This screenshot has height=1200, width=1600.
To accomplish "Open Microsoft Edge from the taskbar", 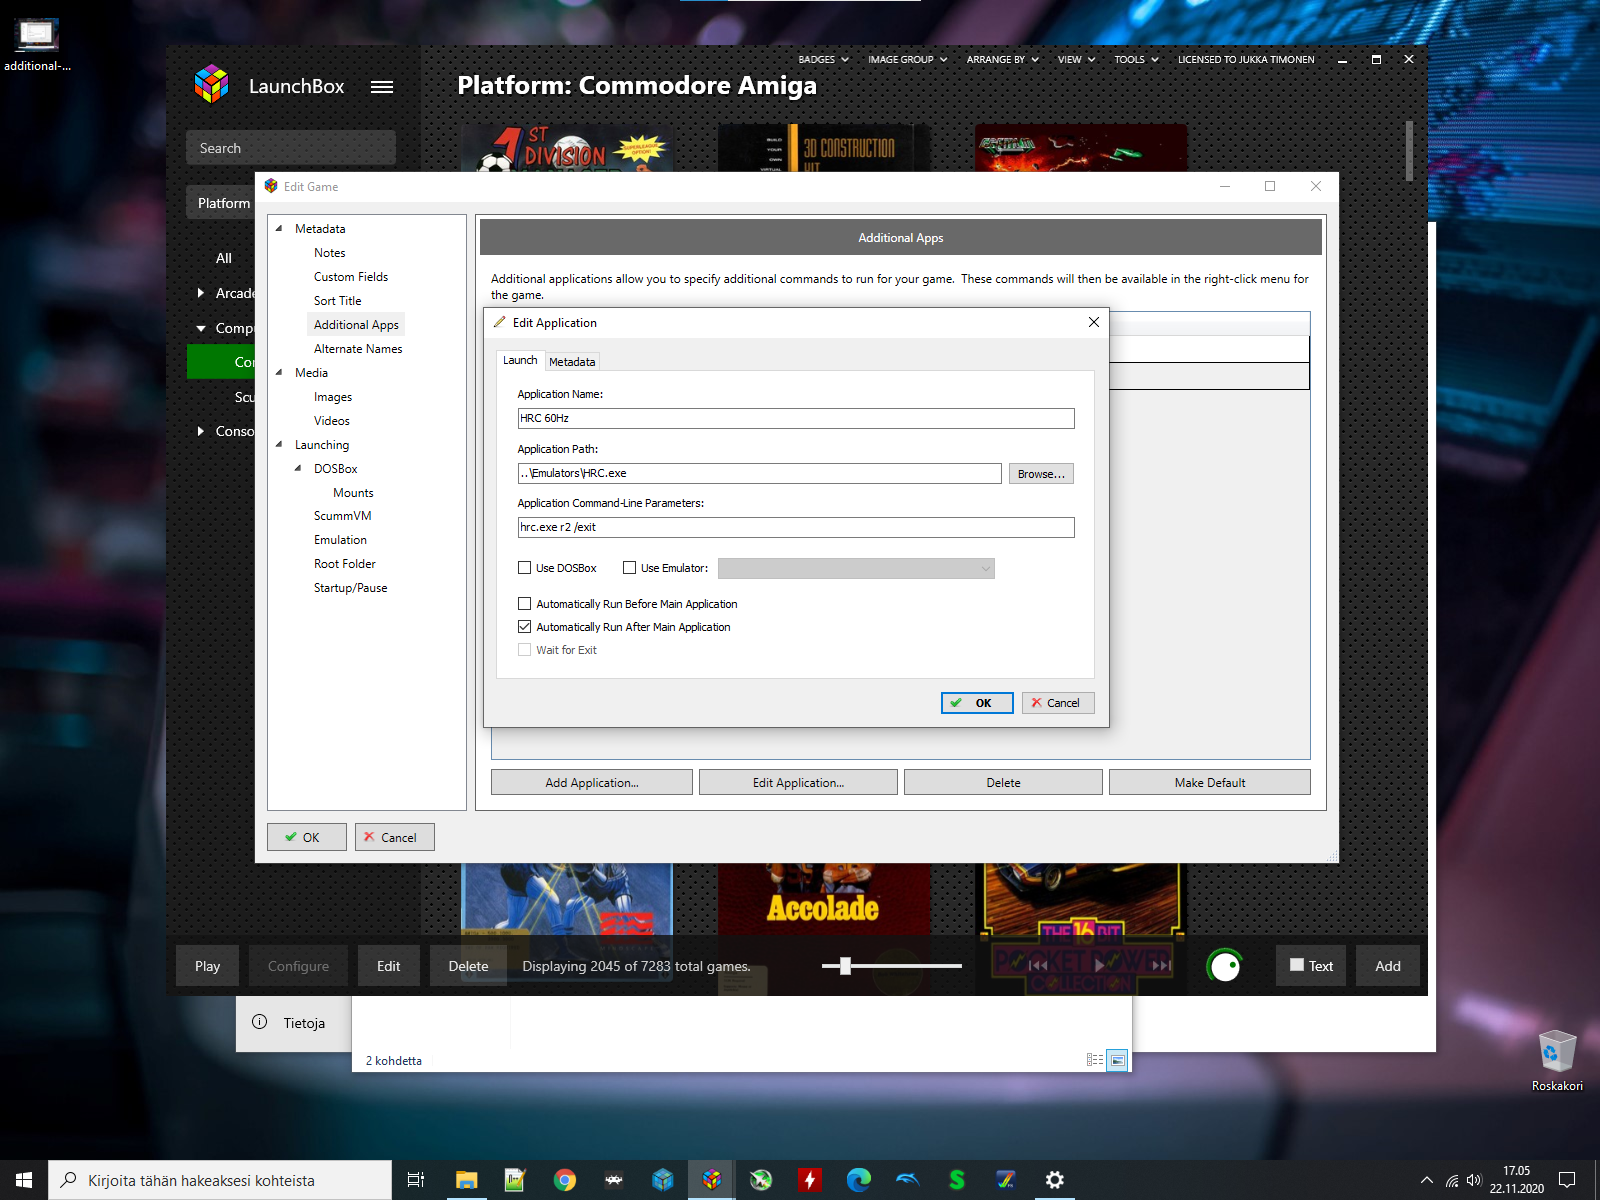I will pos(859,1180).
